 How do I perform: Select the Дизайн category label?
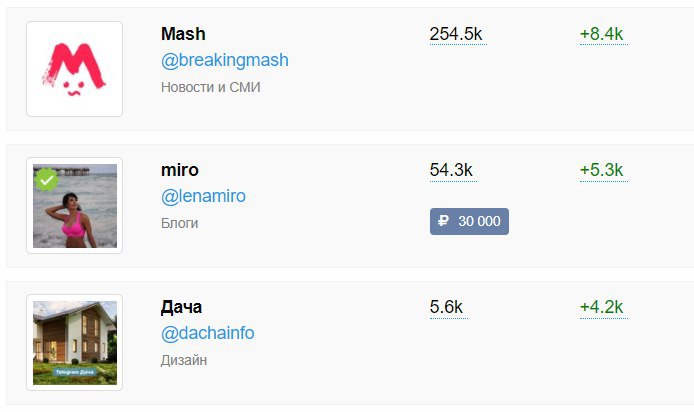pos(184,360)
